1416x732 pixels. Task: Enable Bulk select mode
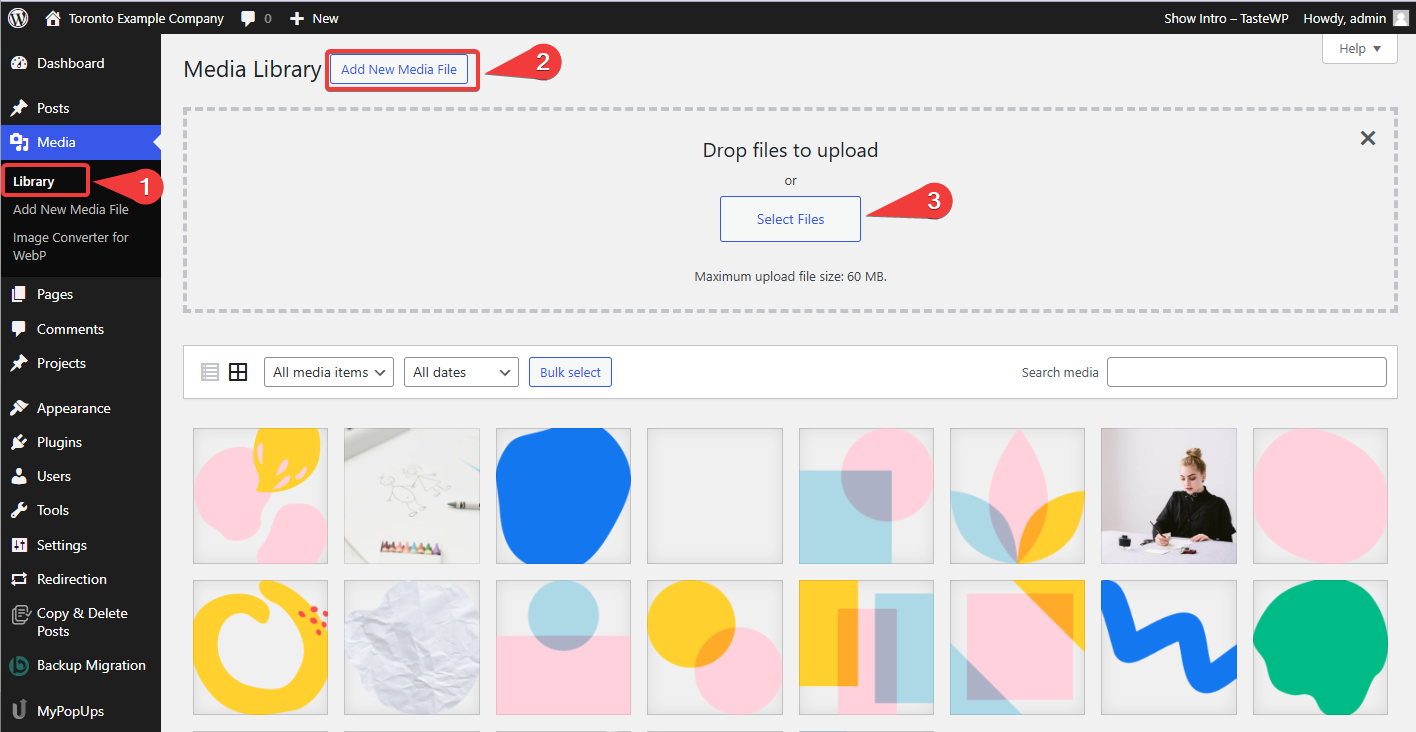(x=570, y=372)
